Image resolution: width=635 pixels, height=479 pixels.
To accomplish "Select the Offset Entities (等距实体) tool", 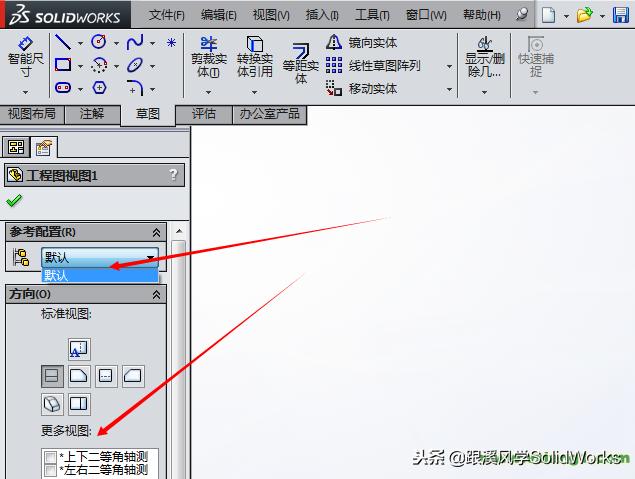I will [x=300, y=63].
